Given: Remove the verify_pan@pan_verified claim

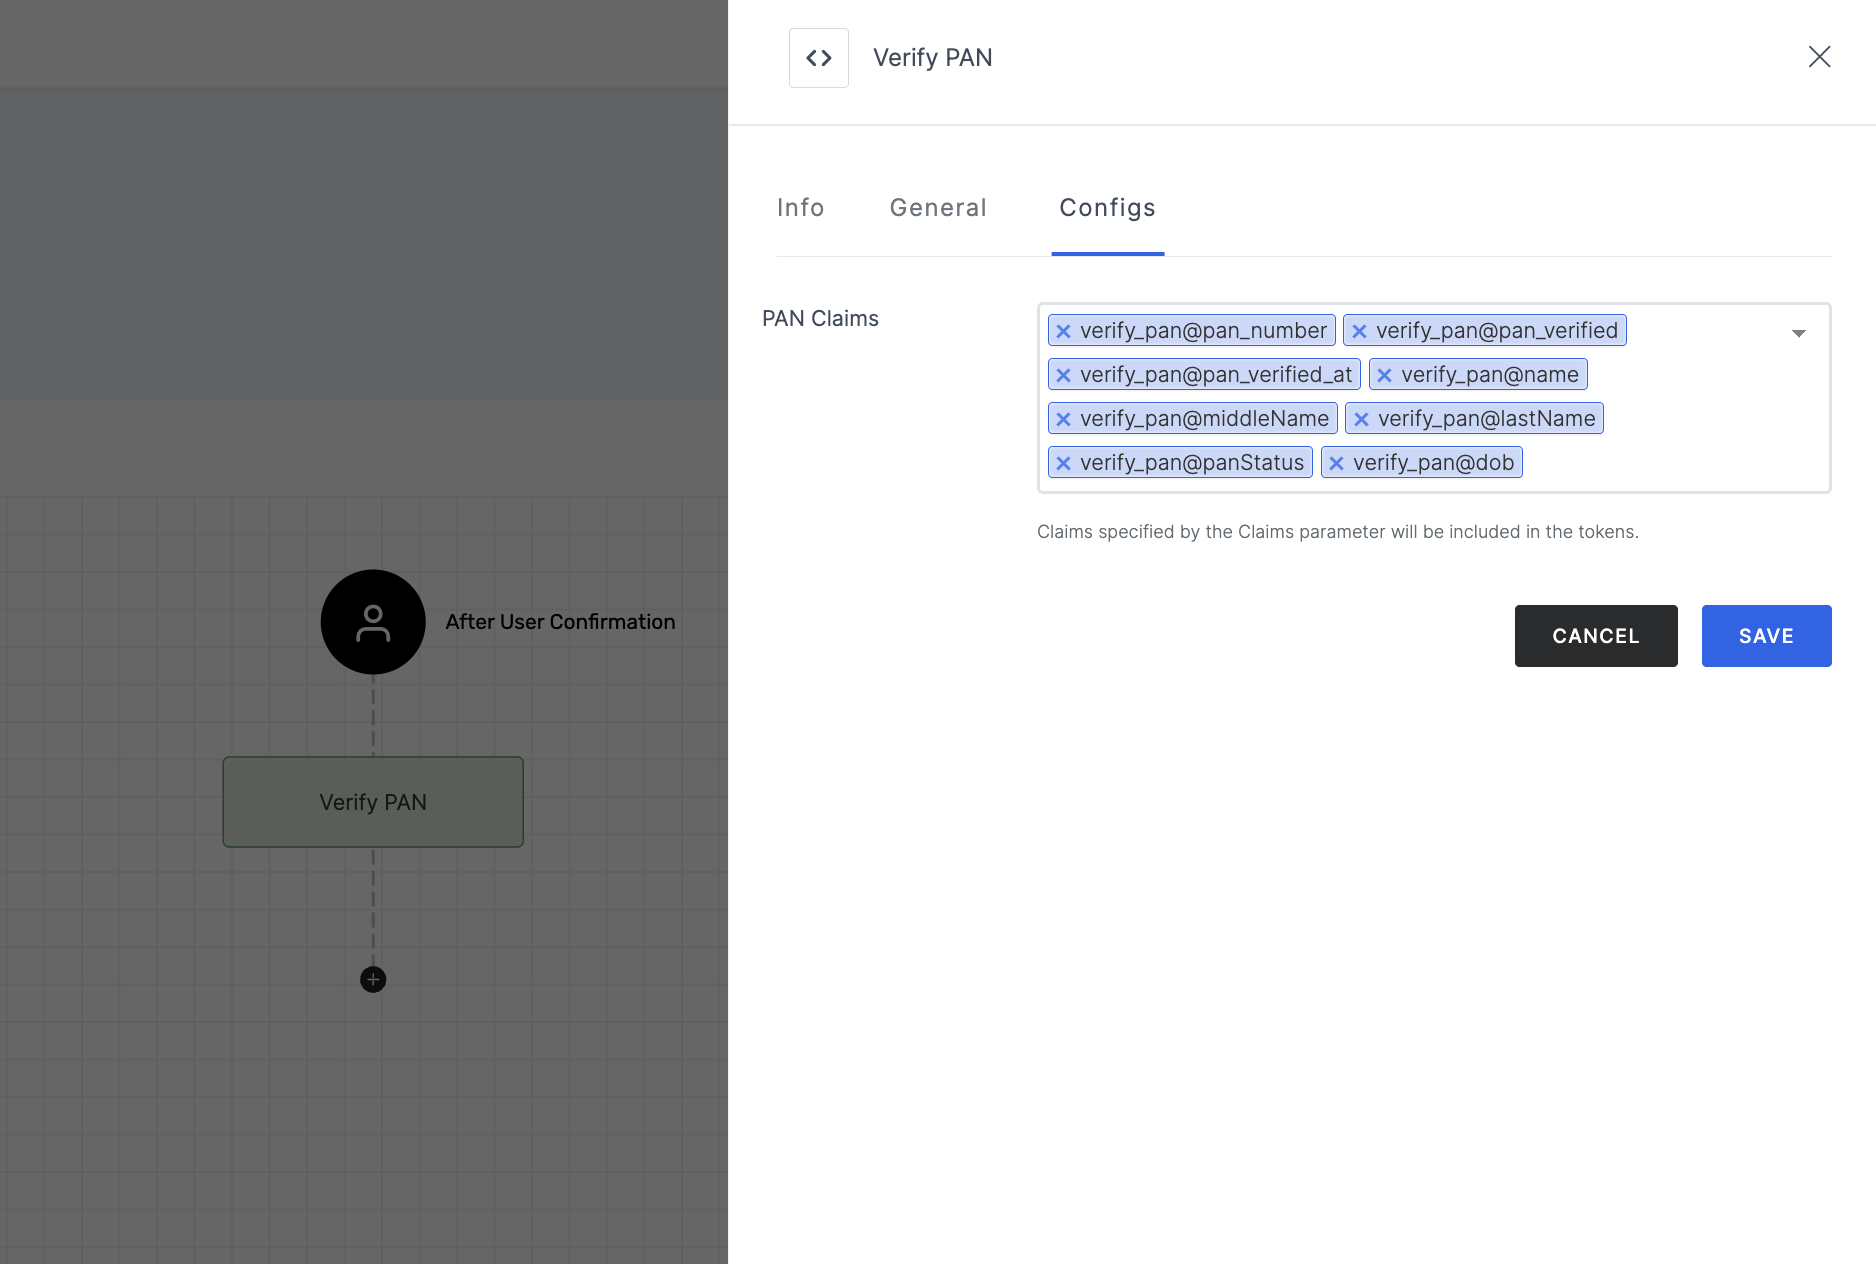Looking at the screenshot, I should [x=1359, y=331].
